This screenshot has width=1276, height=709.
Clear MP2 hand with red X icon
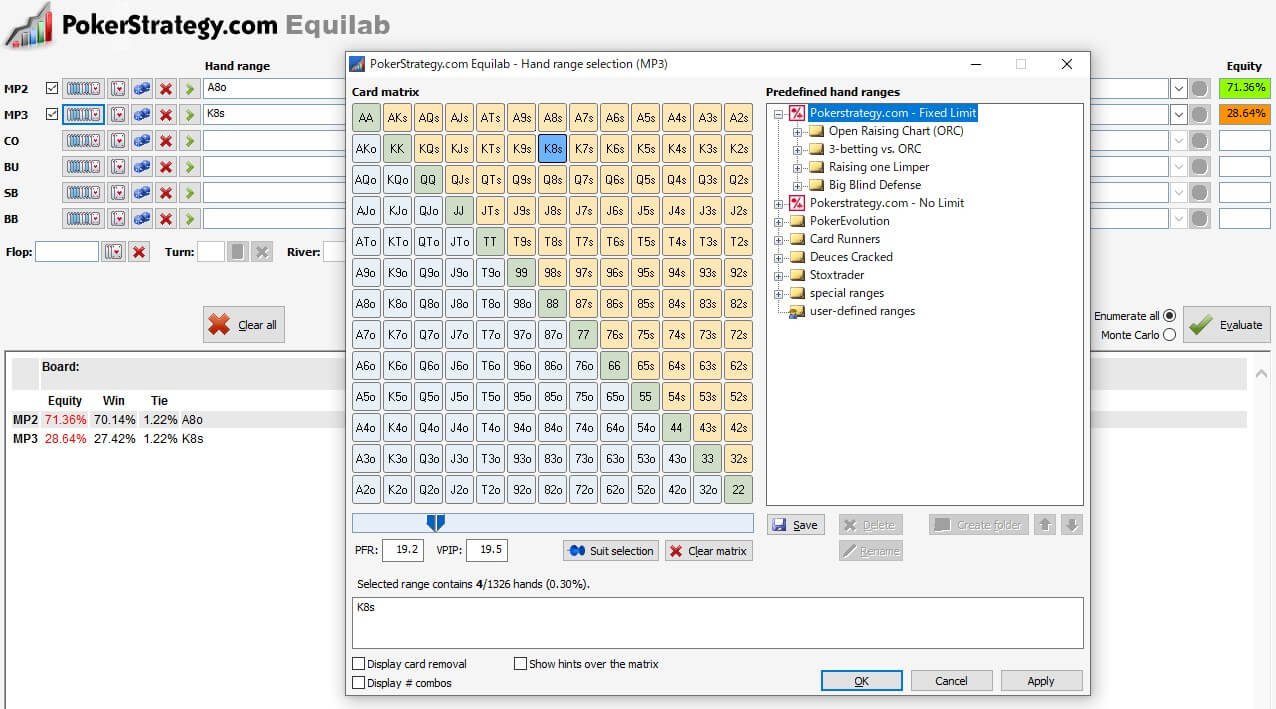pyautogui.click(x=166, y=88)
